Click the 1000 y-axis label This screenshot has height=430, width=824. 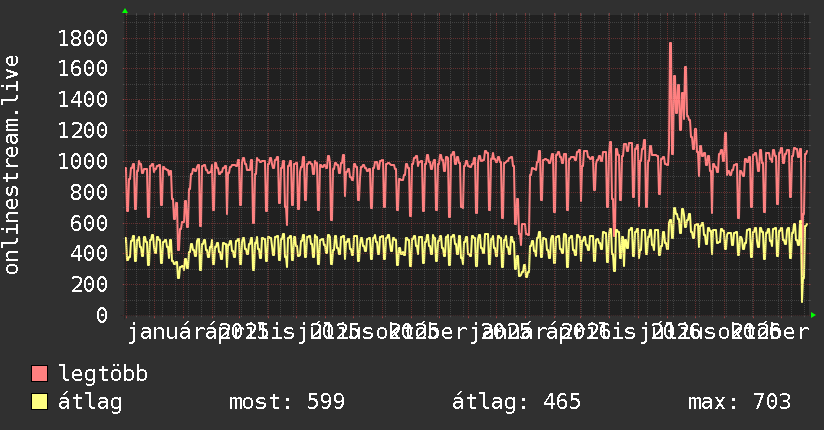pyautogui.click(x=83, y=161)
